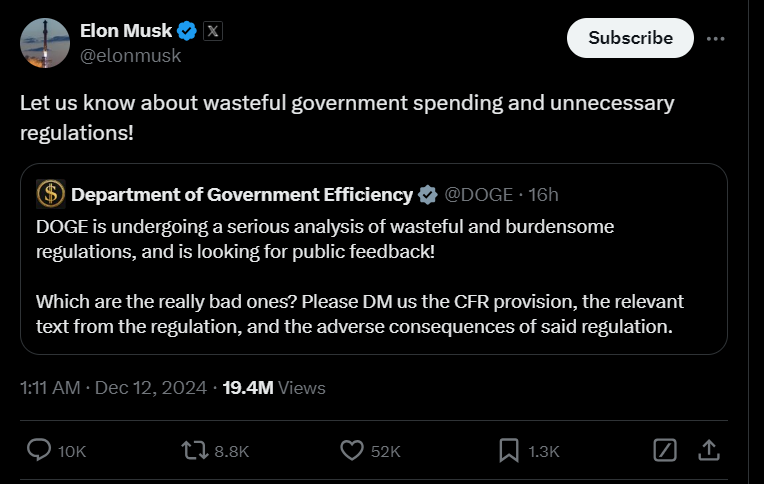Open Elon Musk's profile name link
The image size is (764, 484).
pos(126,30)
